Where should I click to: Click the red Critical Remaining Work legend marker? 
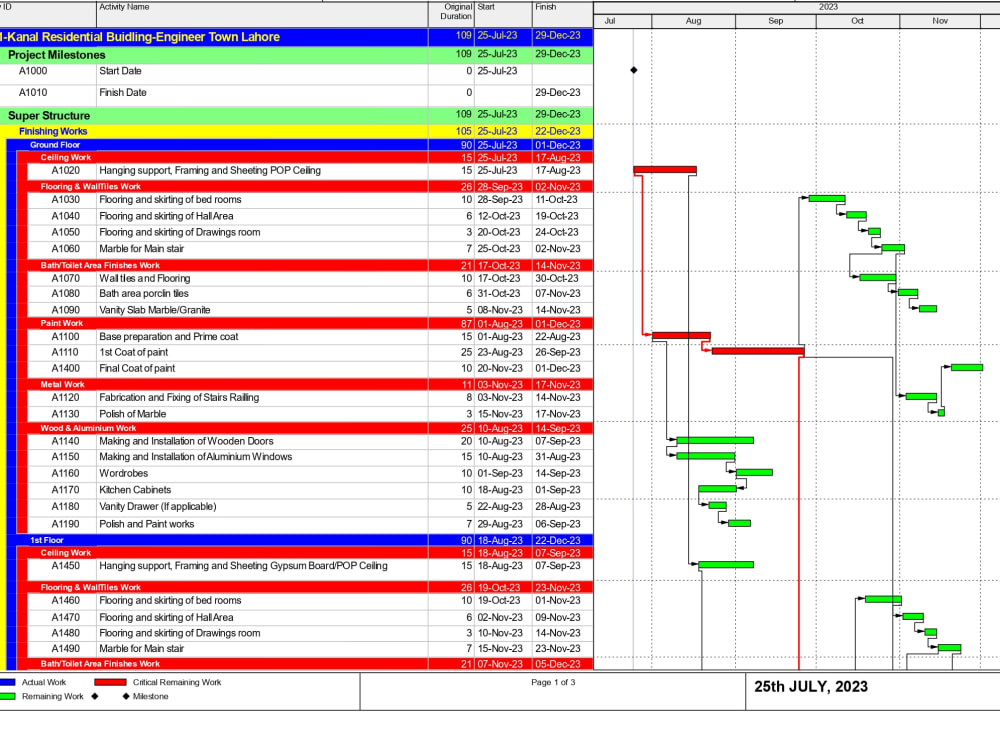tap(110, 682)
